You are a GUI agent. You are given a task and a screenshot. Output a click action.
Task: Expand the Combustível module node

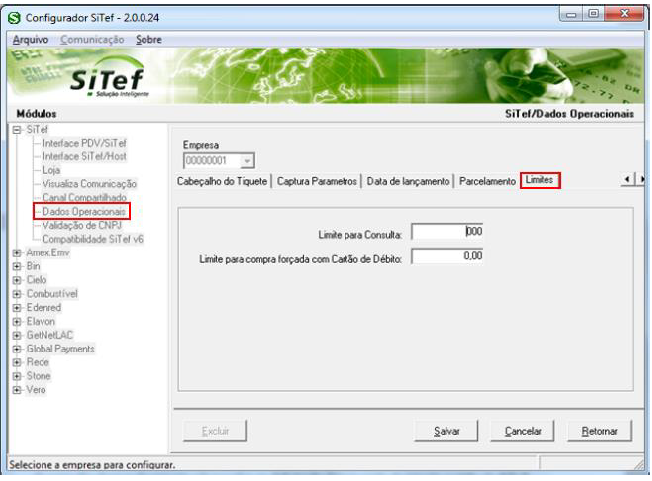[17, 294]
